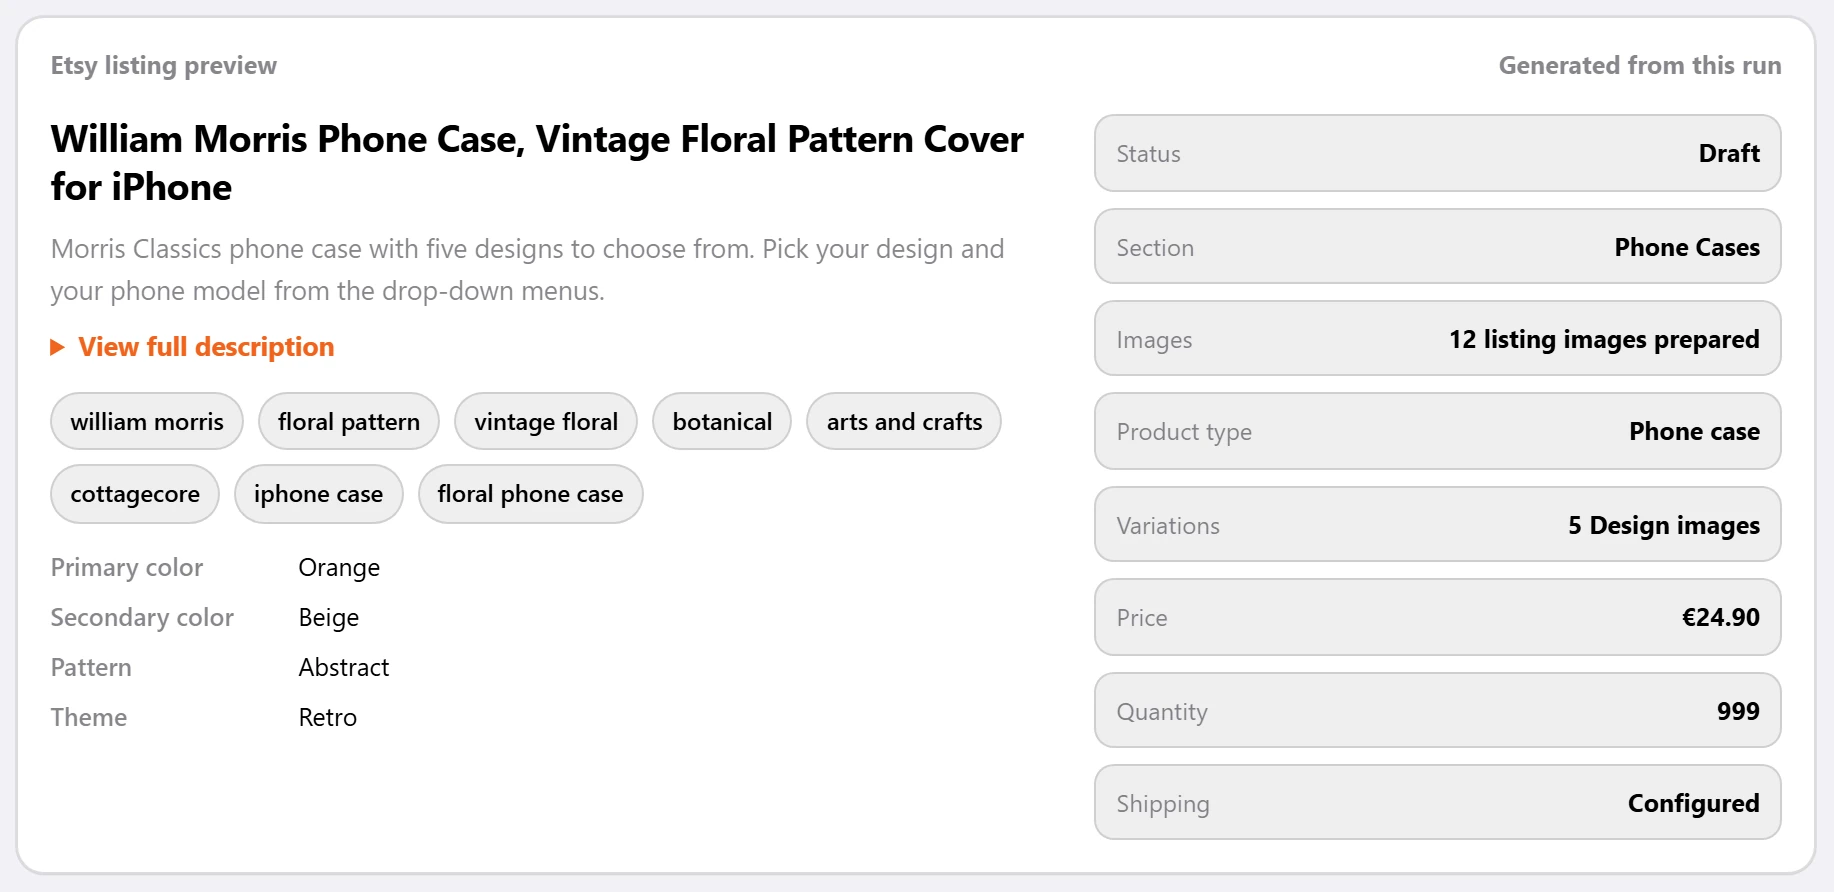This screenshot has height=892, width=1834.
Task: Select the Secondary color value Beige
Action: 329,618
